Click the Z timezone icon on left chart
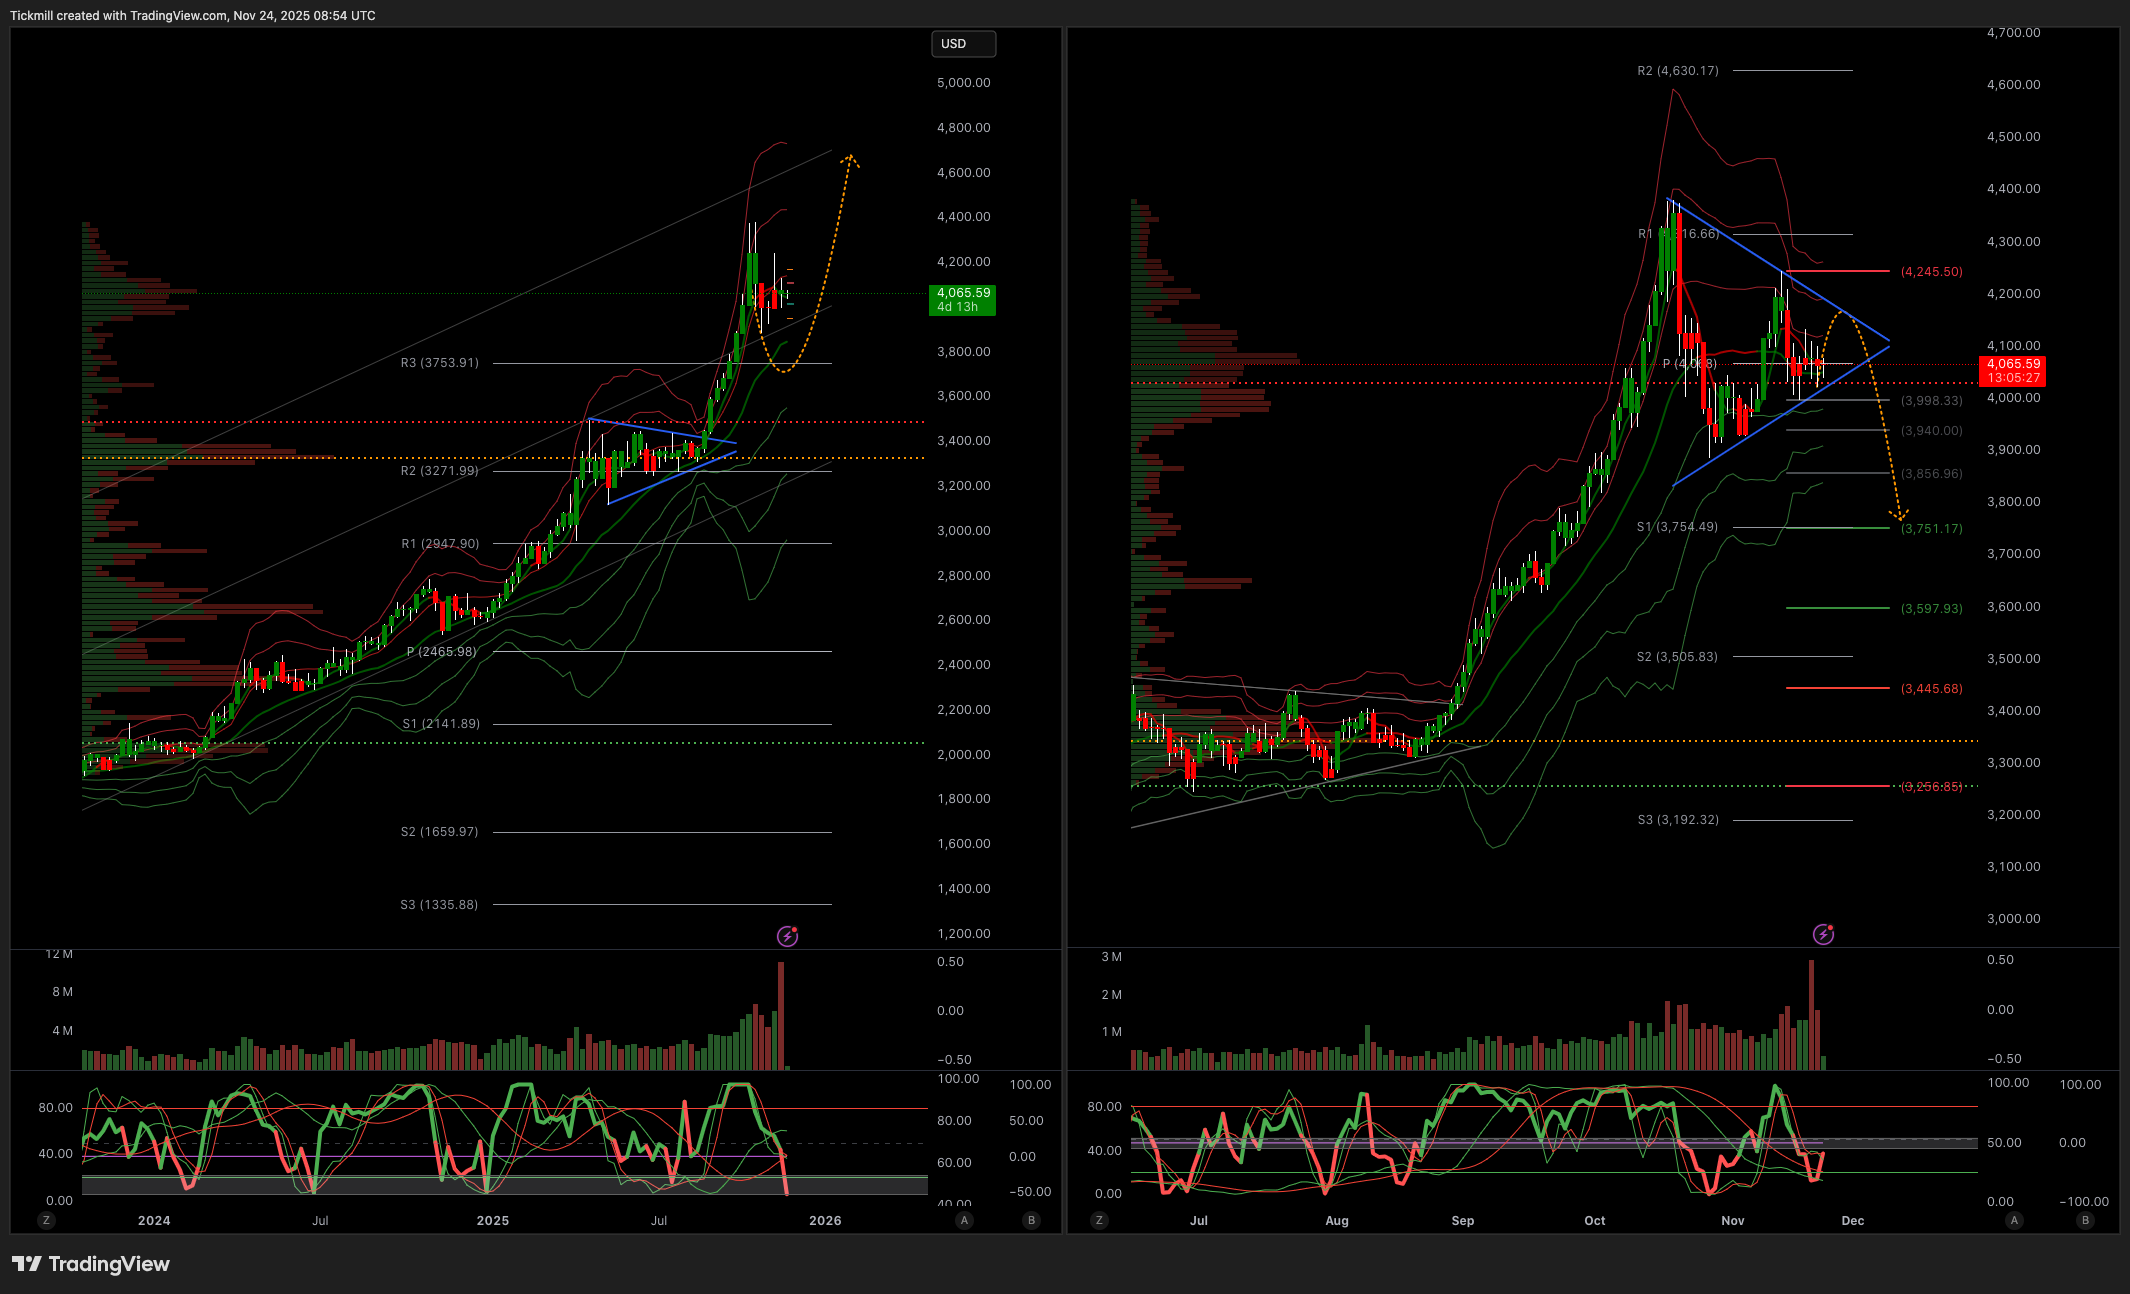 point(46,1220)
